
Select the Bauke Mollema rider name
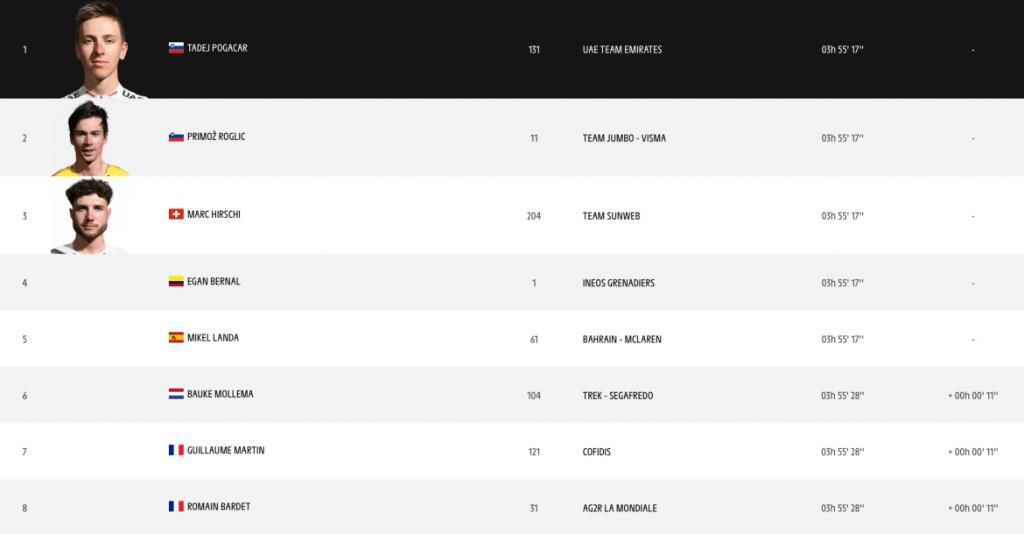(x=220, y=394)
